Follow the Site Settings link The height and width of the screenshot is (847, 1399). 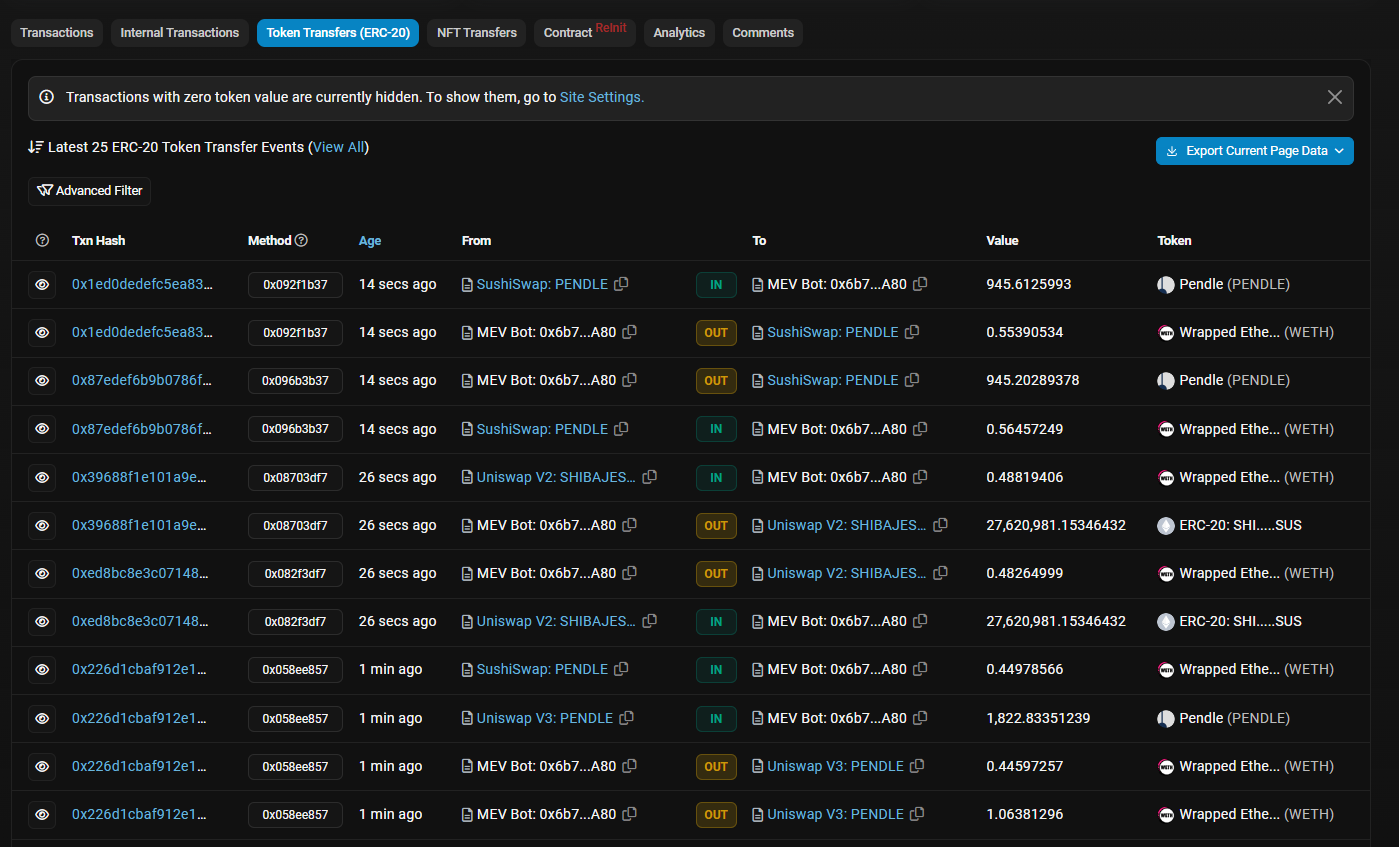(x=602, y=97)
